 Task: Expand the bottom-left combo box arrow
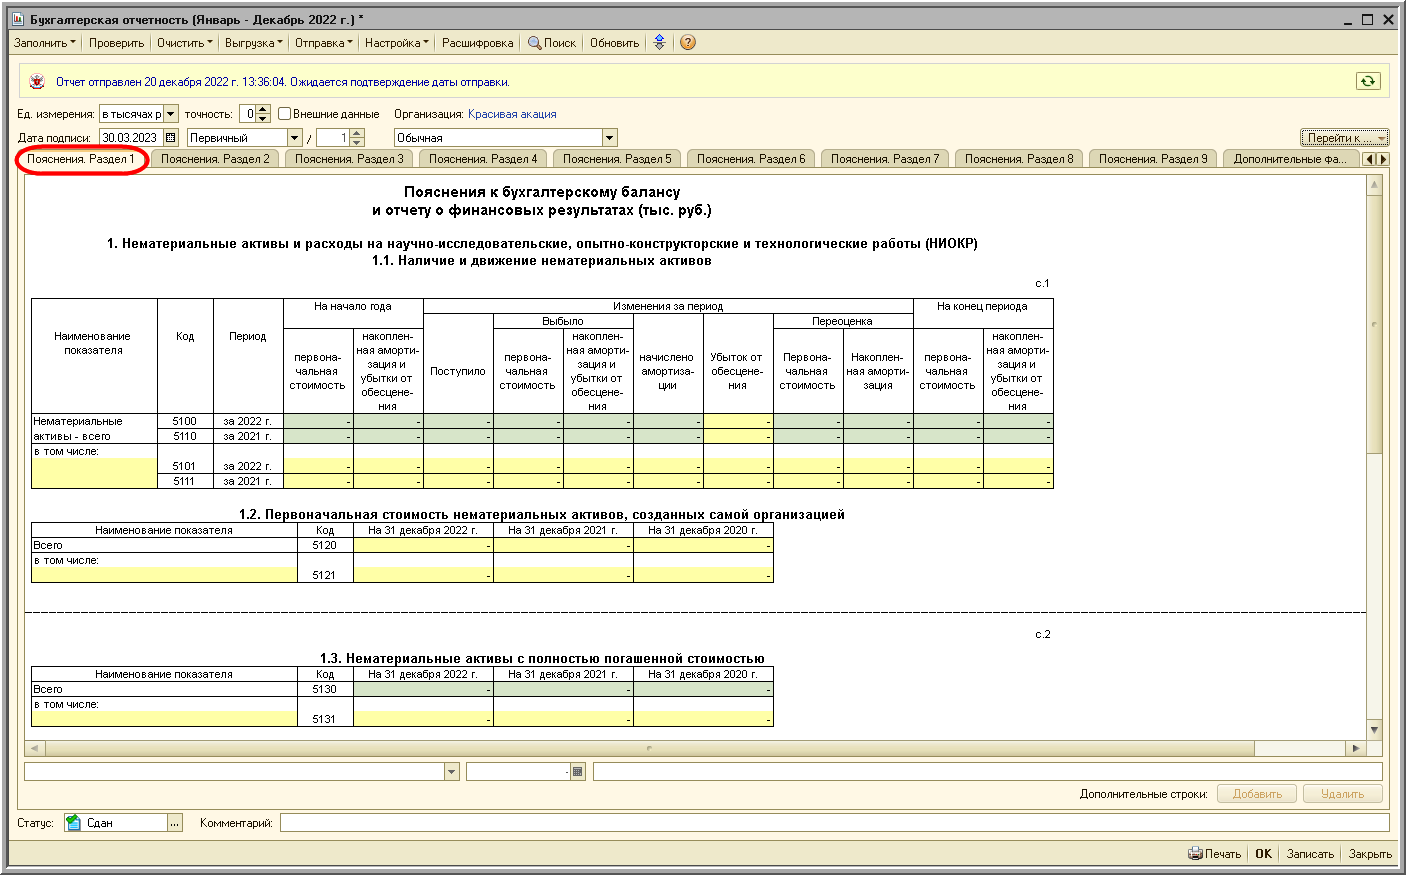point(451,772)
